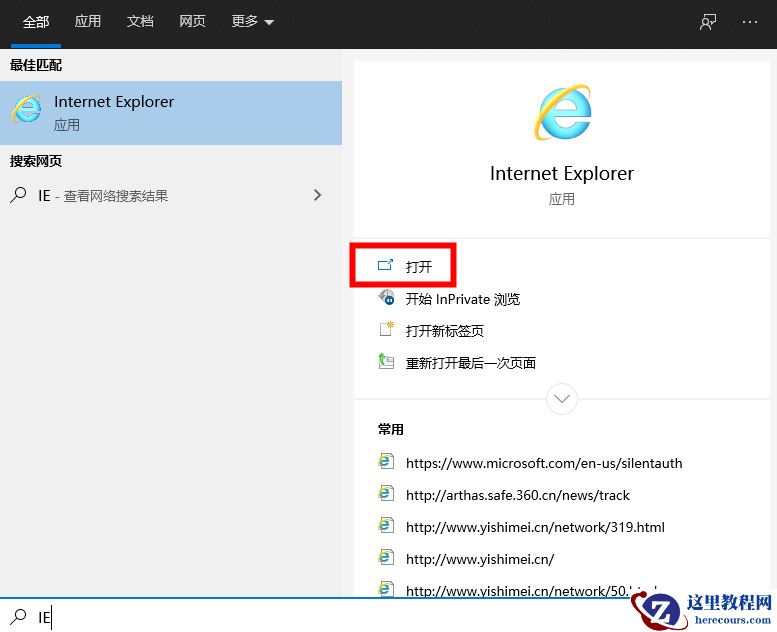The image size is (777, 632).
Task: Click page icon beside www.yishimei.cn/ link
Action: 386,557
